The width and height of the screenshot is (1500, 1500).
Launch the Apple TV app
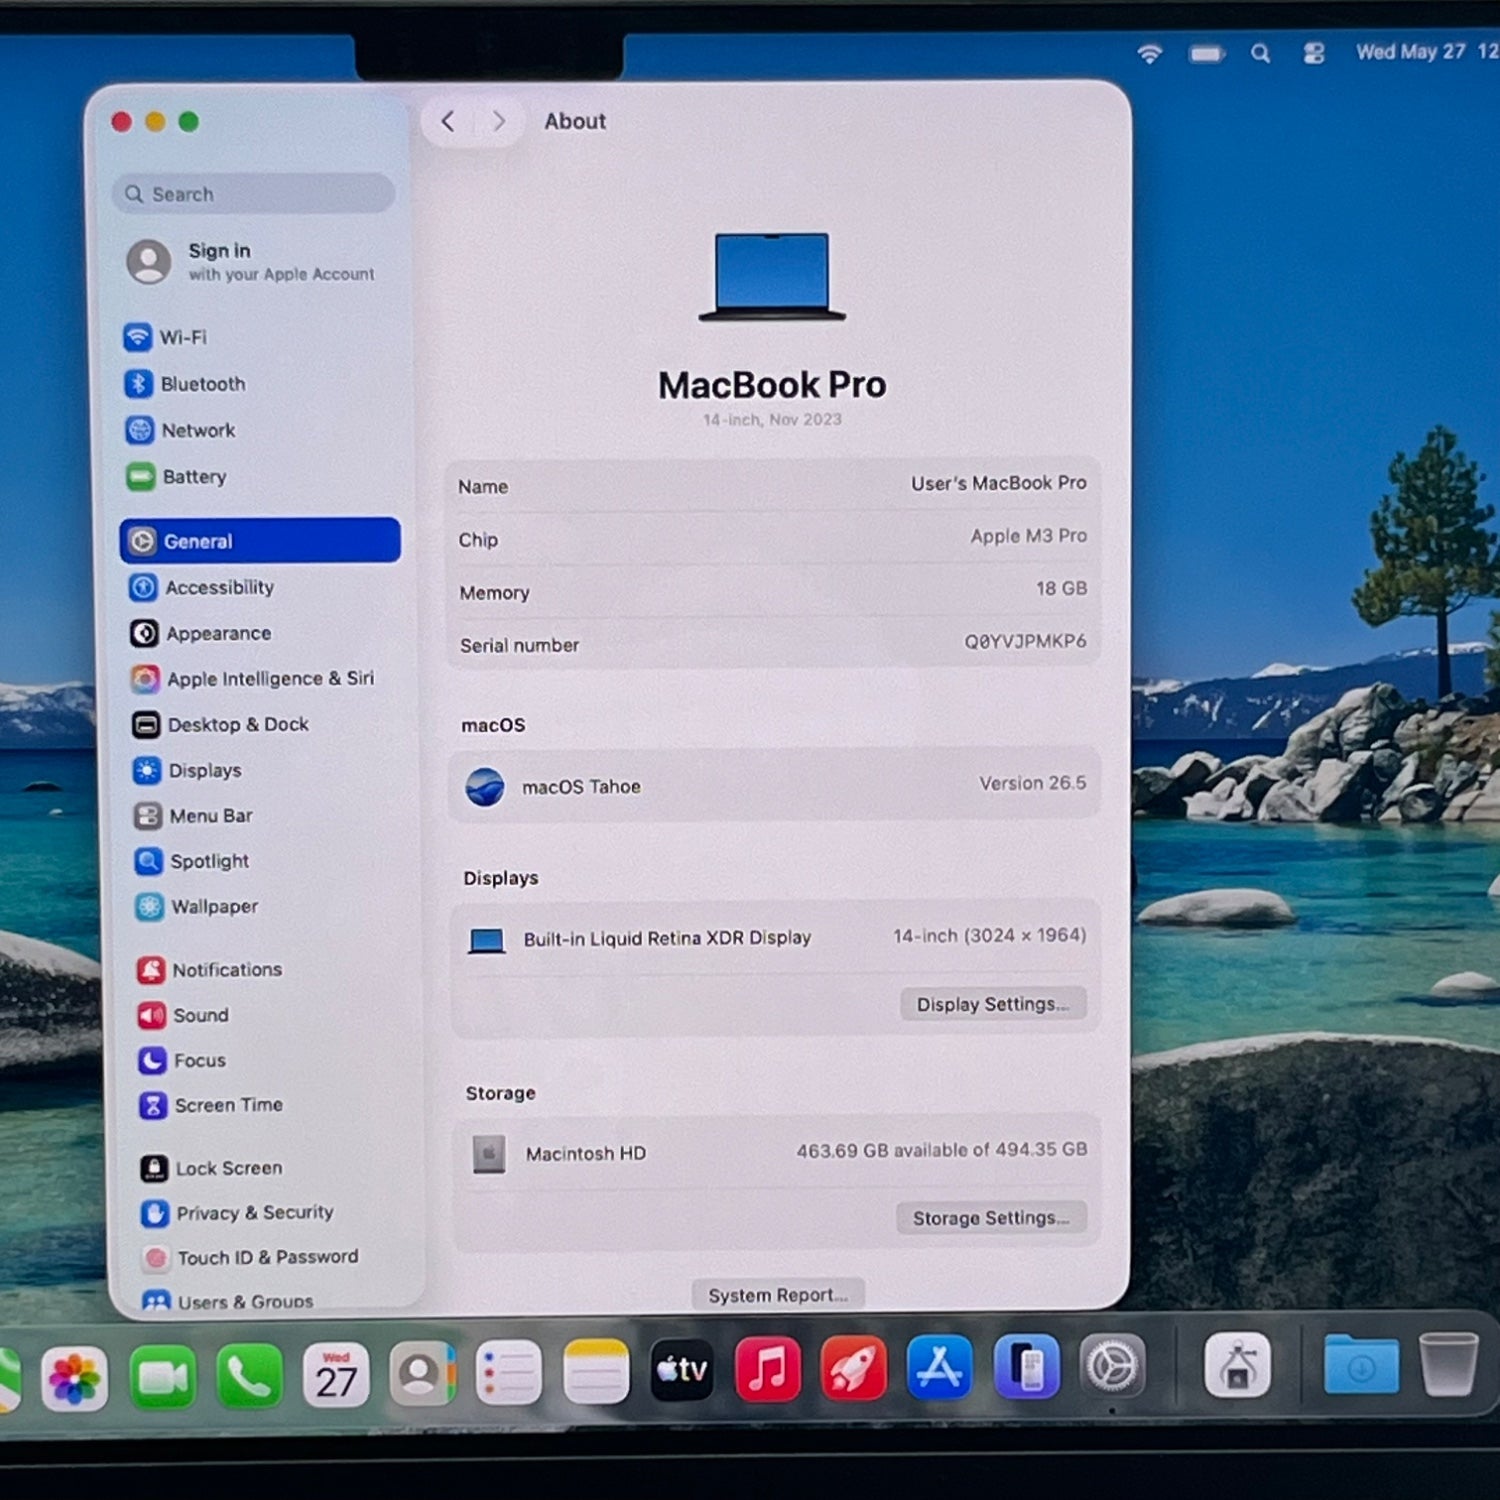pyautogui.click(x=682, y=1370)
